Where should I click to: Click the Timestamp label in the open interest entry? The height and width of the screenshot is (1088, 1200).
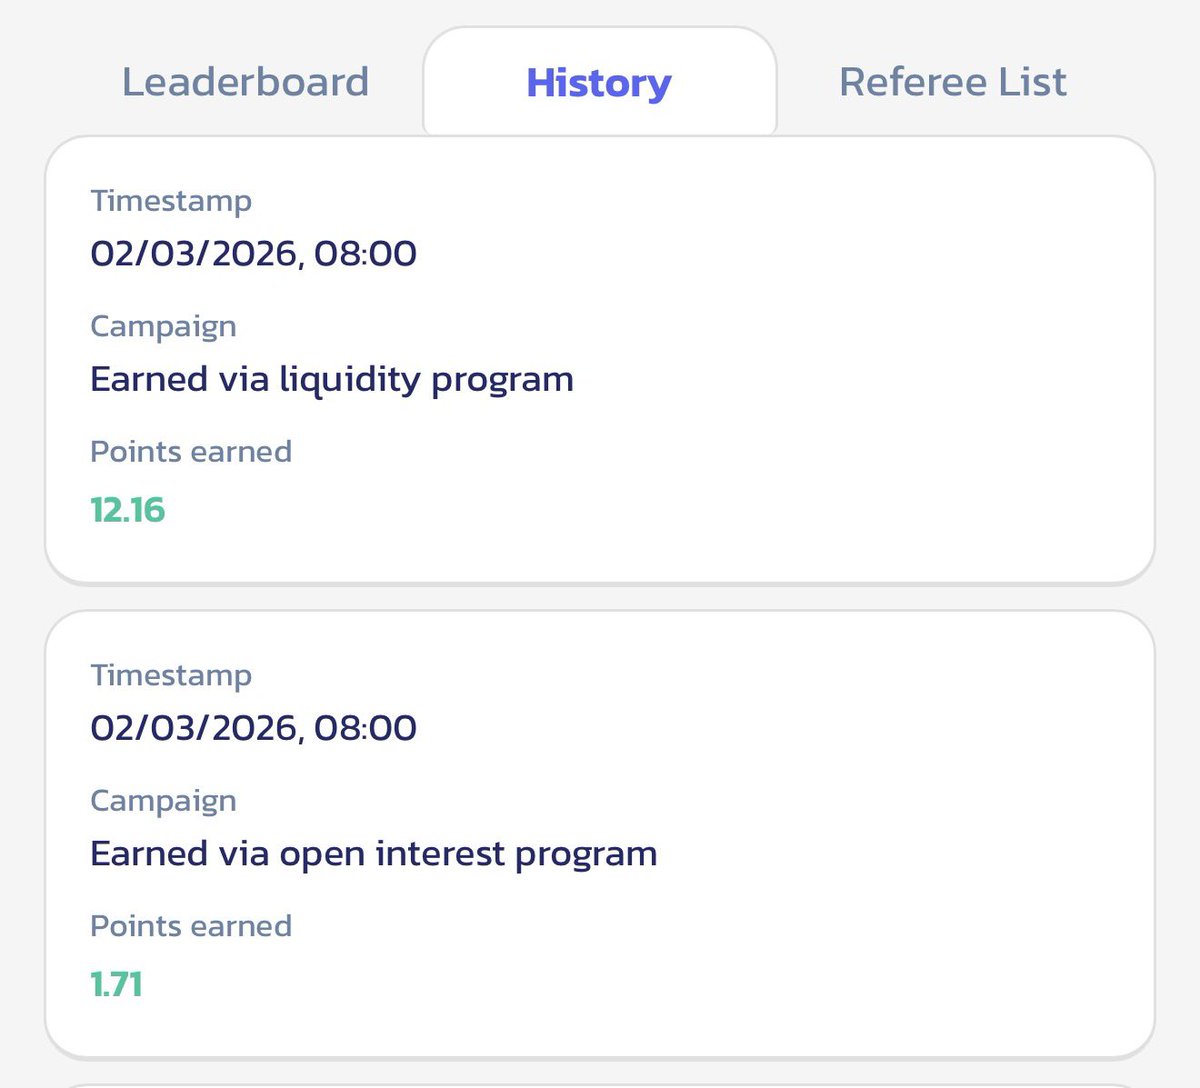click(171, 676)
